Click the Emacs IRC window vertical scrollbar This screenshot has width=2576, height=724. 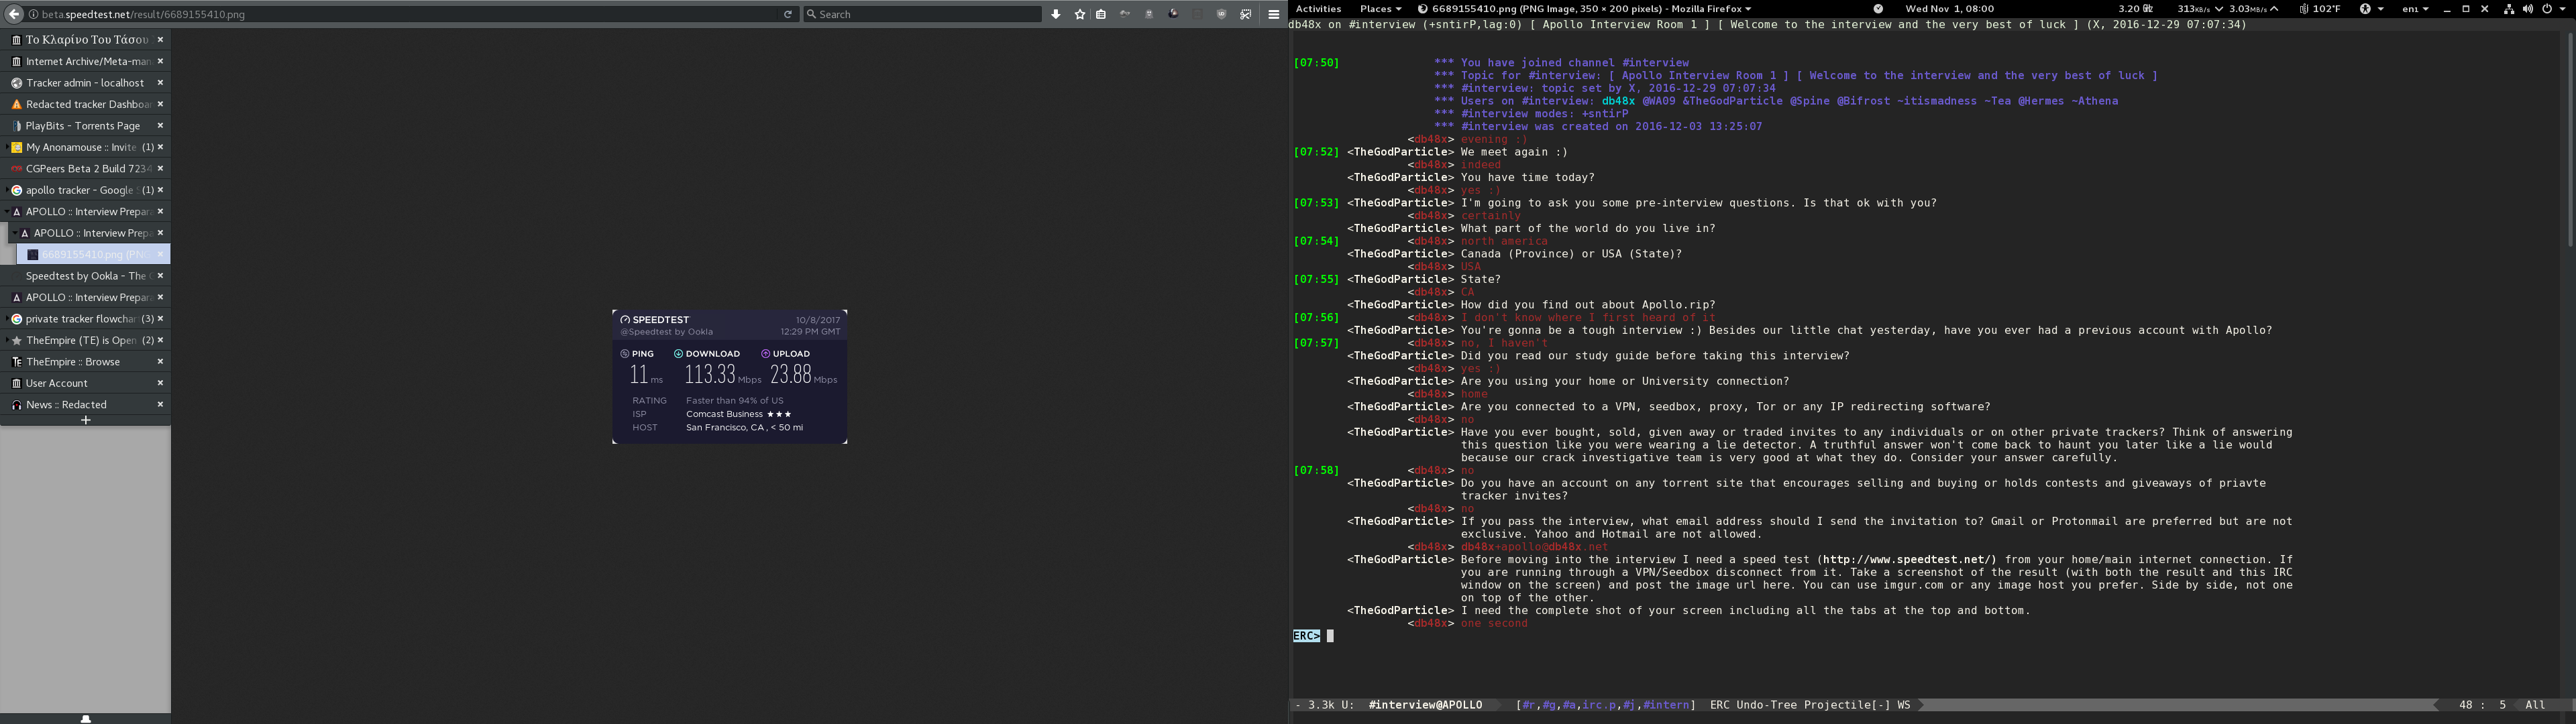tap(2570, 140)
